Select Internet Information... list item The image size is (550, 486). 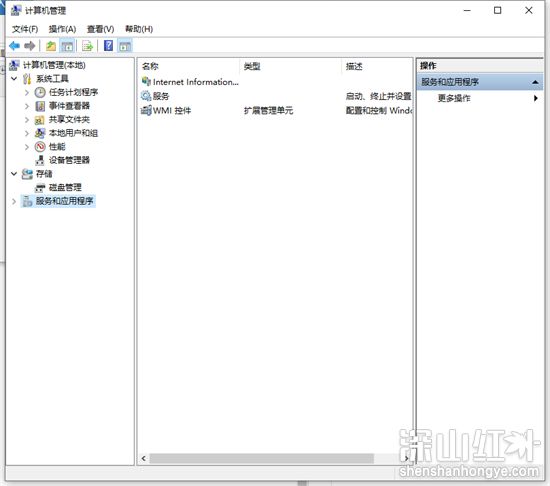pos(196,82)
